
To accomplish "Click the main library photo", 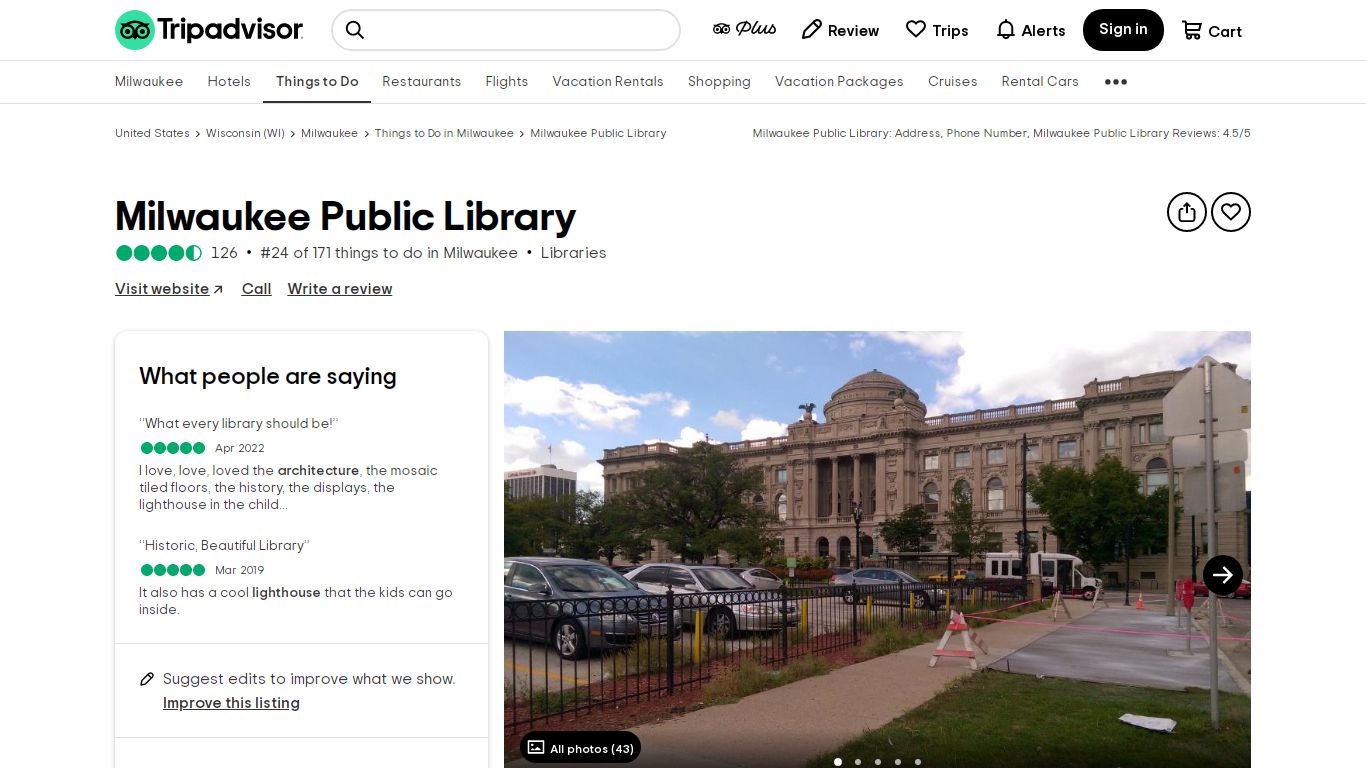I will [x=877, y=549].
